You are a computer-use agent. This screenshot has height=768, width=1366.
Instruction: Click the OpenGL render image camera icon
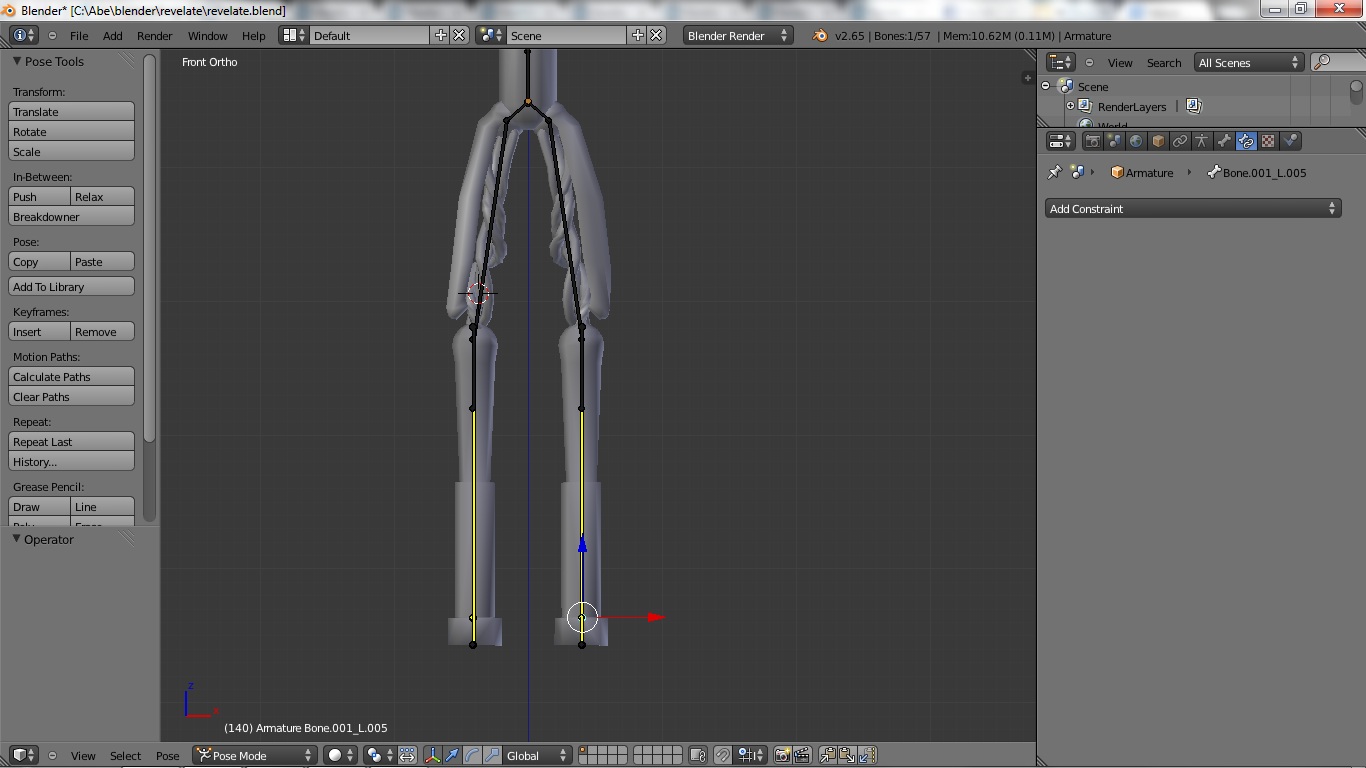coord(783,755)
